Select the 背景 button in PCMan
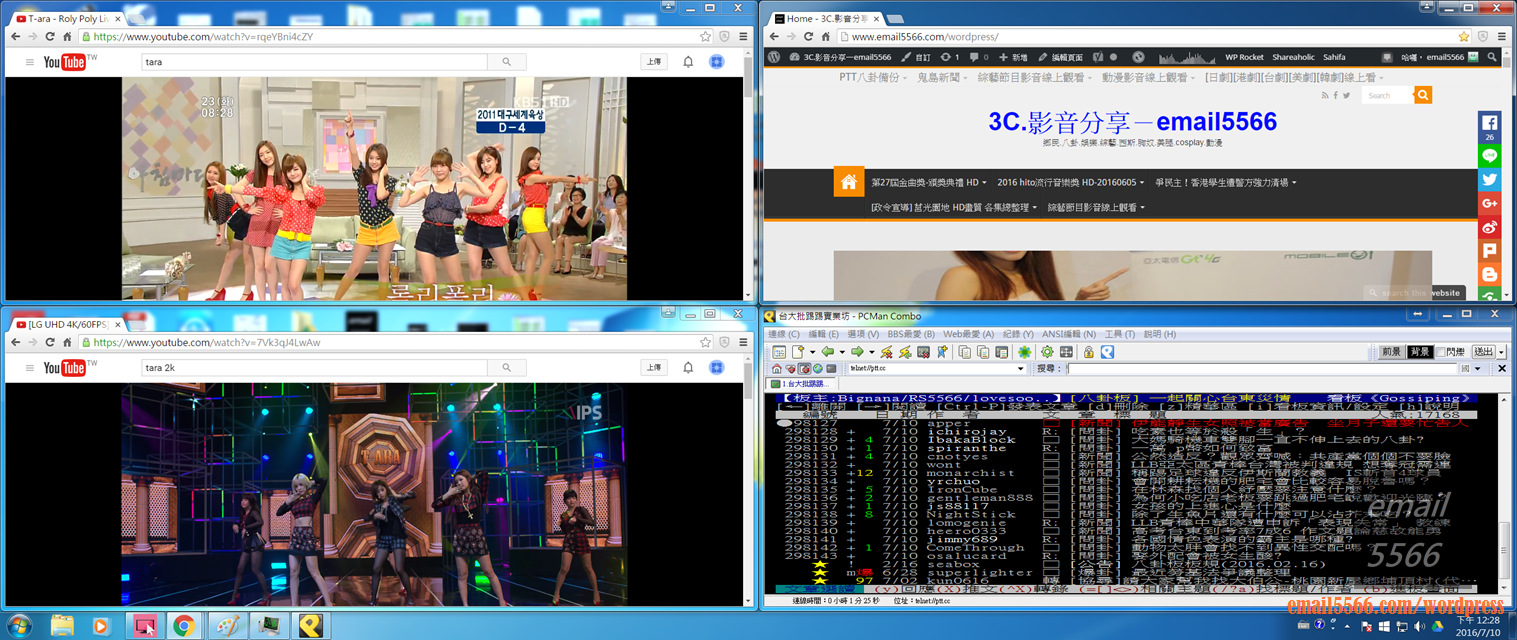Viewport: 1517px width, 640px height. (x=1419, y=352)
